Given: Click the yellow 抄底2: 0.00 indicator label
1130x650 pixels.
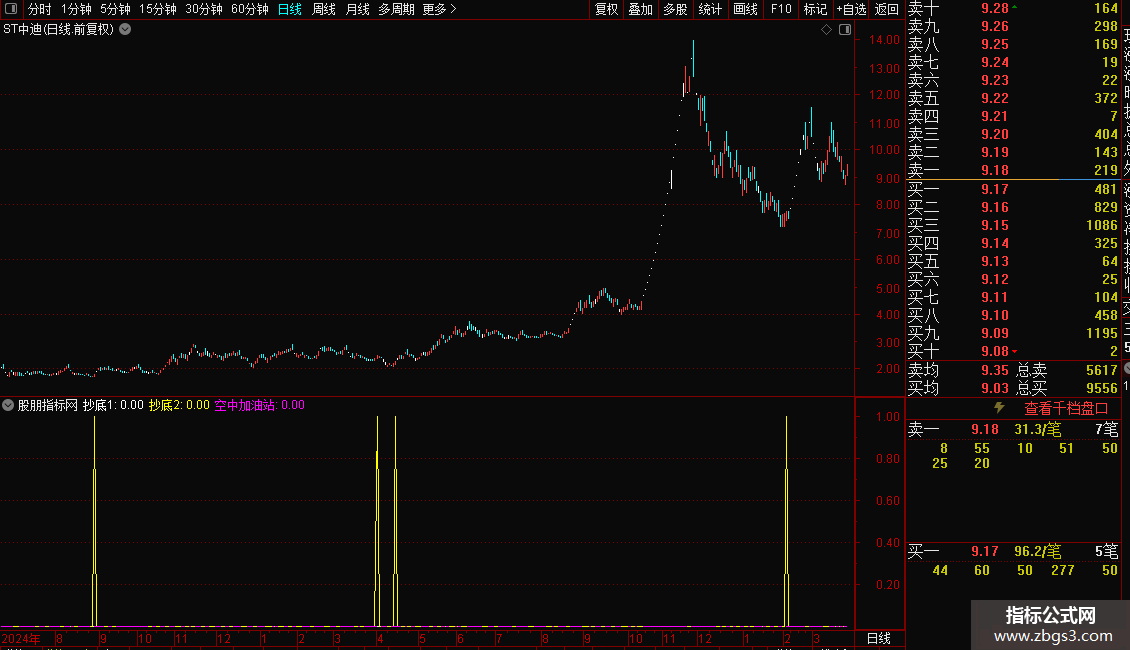Looking at the screenshot, I should [x=179, y=405].
